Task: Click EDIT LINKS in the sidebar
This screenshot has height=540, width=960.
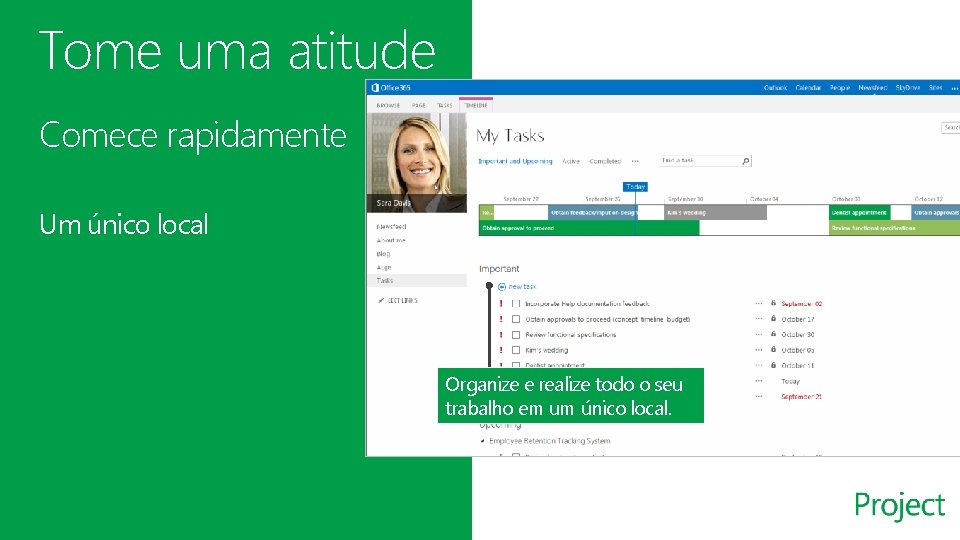Action: click(402, 301)
